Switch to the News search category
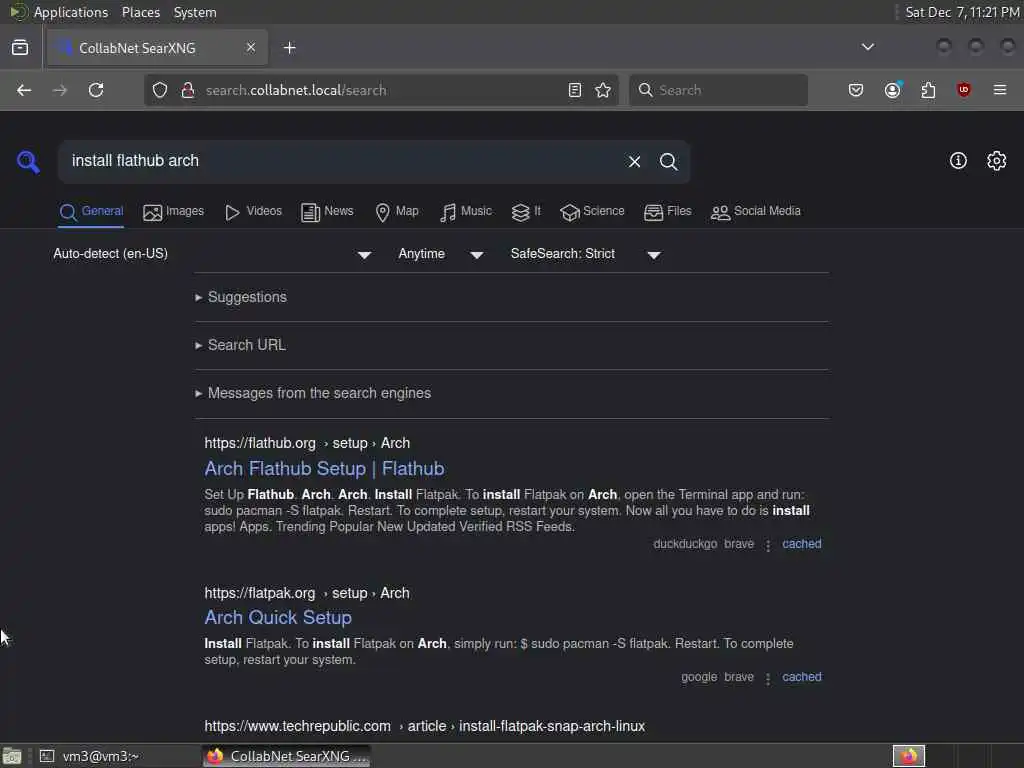Viewport: 1024px width, 768px height. click(327, 212)
